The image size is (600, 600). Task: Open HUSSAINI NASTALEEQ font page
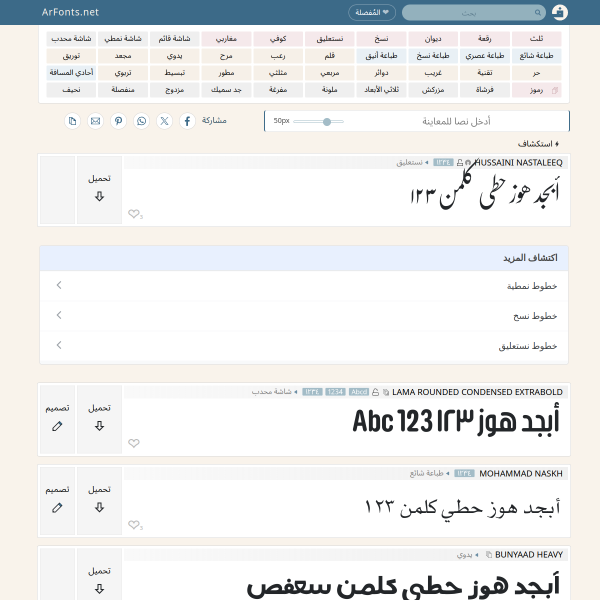point(518,163)
